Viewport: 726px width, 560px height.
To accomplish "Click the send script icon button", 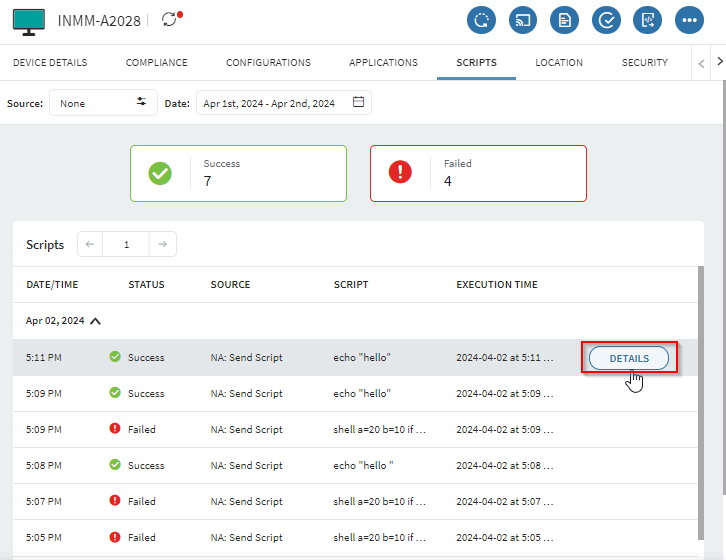I will pos(647,20).
